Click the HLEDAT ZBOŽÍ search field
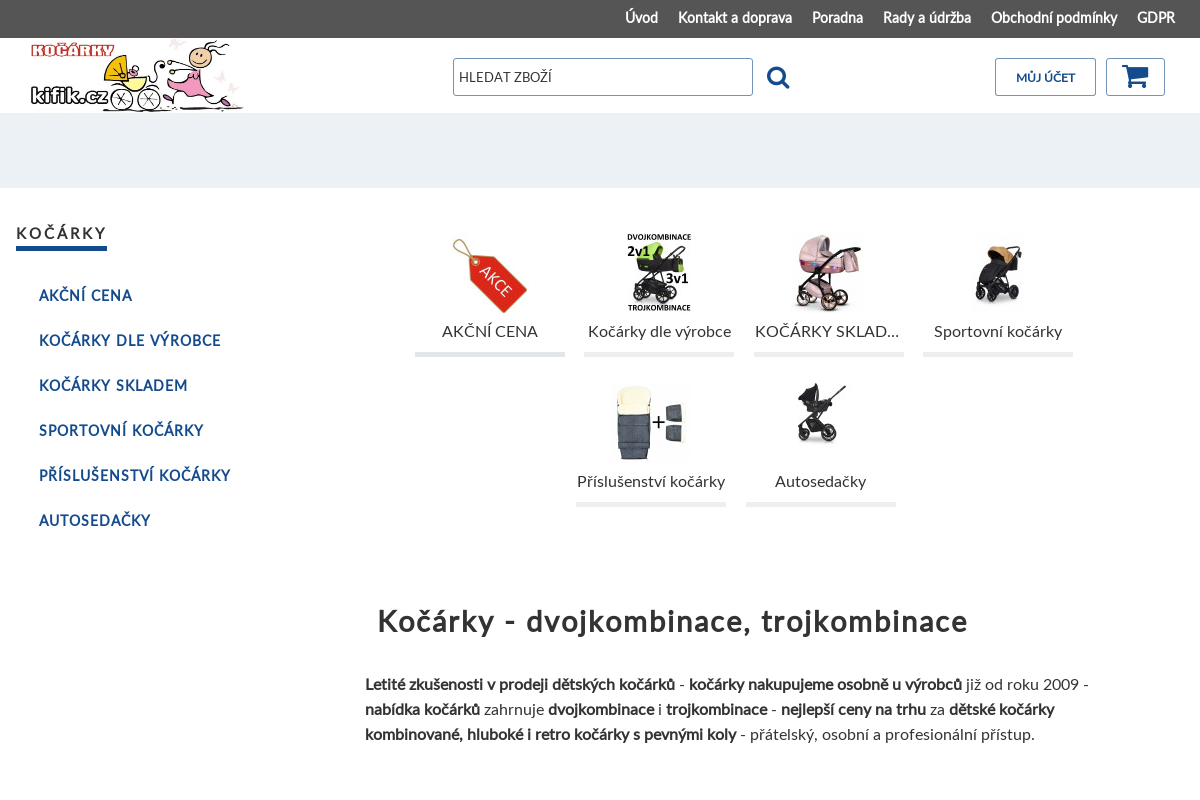This screenshot has width=1200, height=800. coord(602,76)
